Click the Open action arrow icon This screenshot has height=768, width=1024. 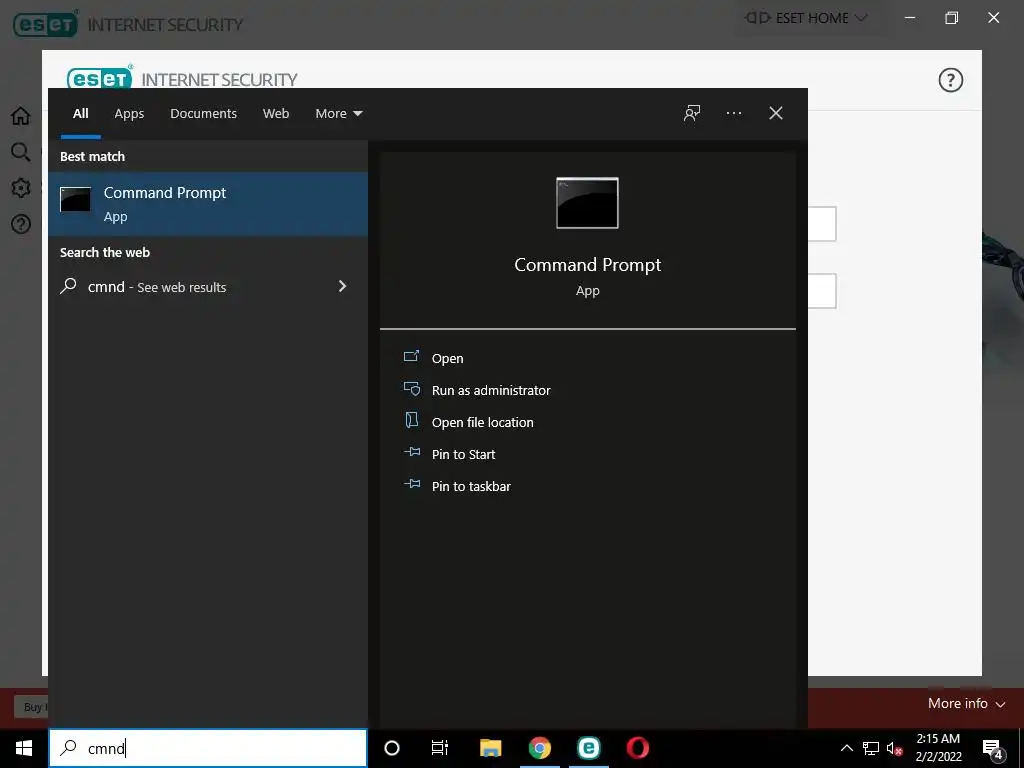click(x=411, y=357)
